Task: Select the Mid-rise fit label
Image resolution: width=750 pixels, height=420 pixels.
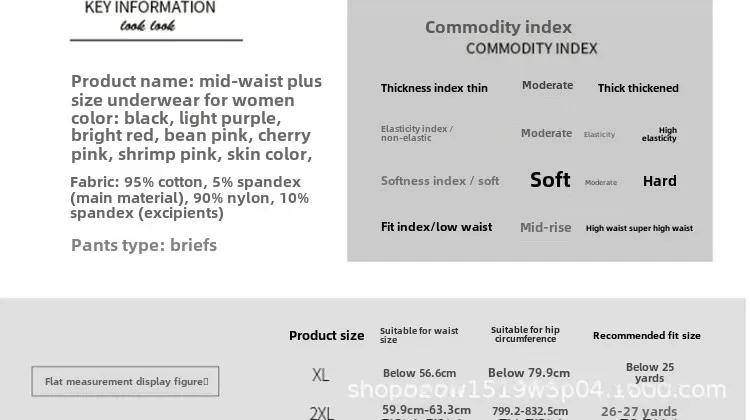Action: pyautogui.click(x=546, y=227)
